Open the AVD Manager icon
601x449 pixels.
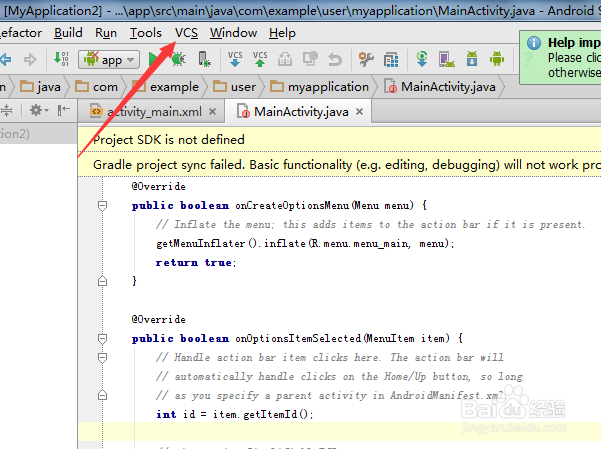[x=447, y=59]
